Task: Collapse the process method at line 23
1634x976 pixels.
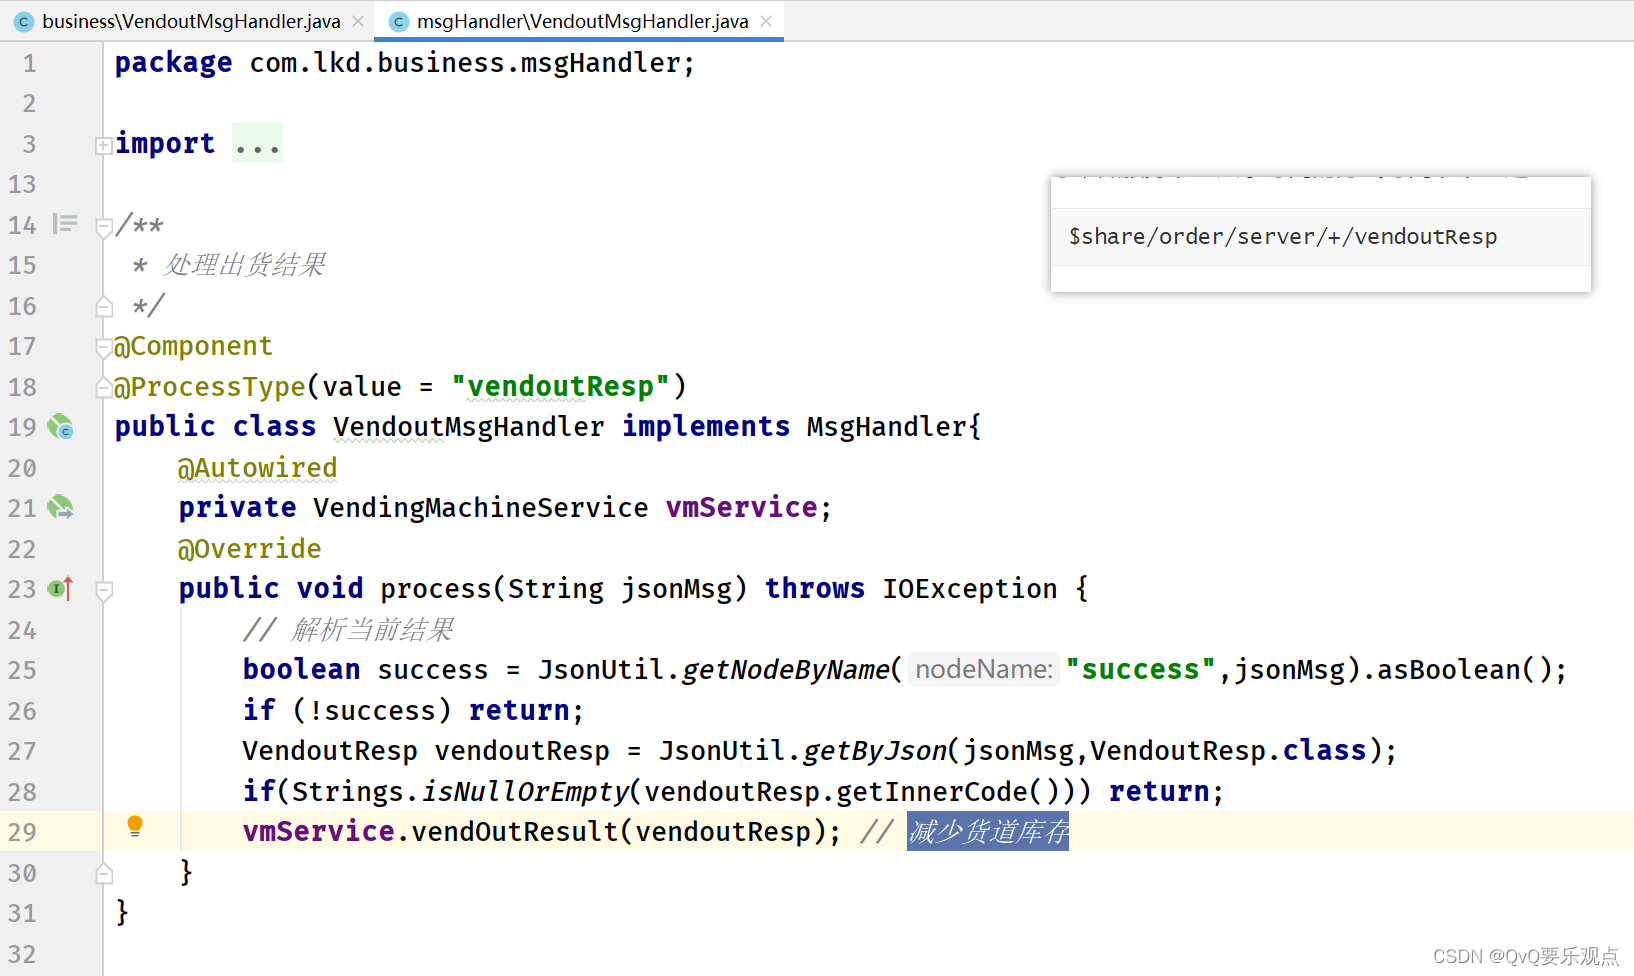Action: pyautogui.click(x=103, y=591)
